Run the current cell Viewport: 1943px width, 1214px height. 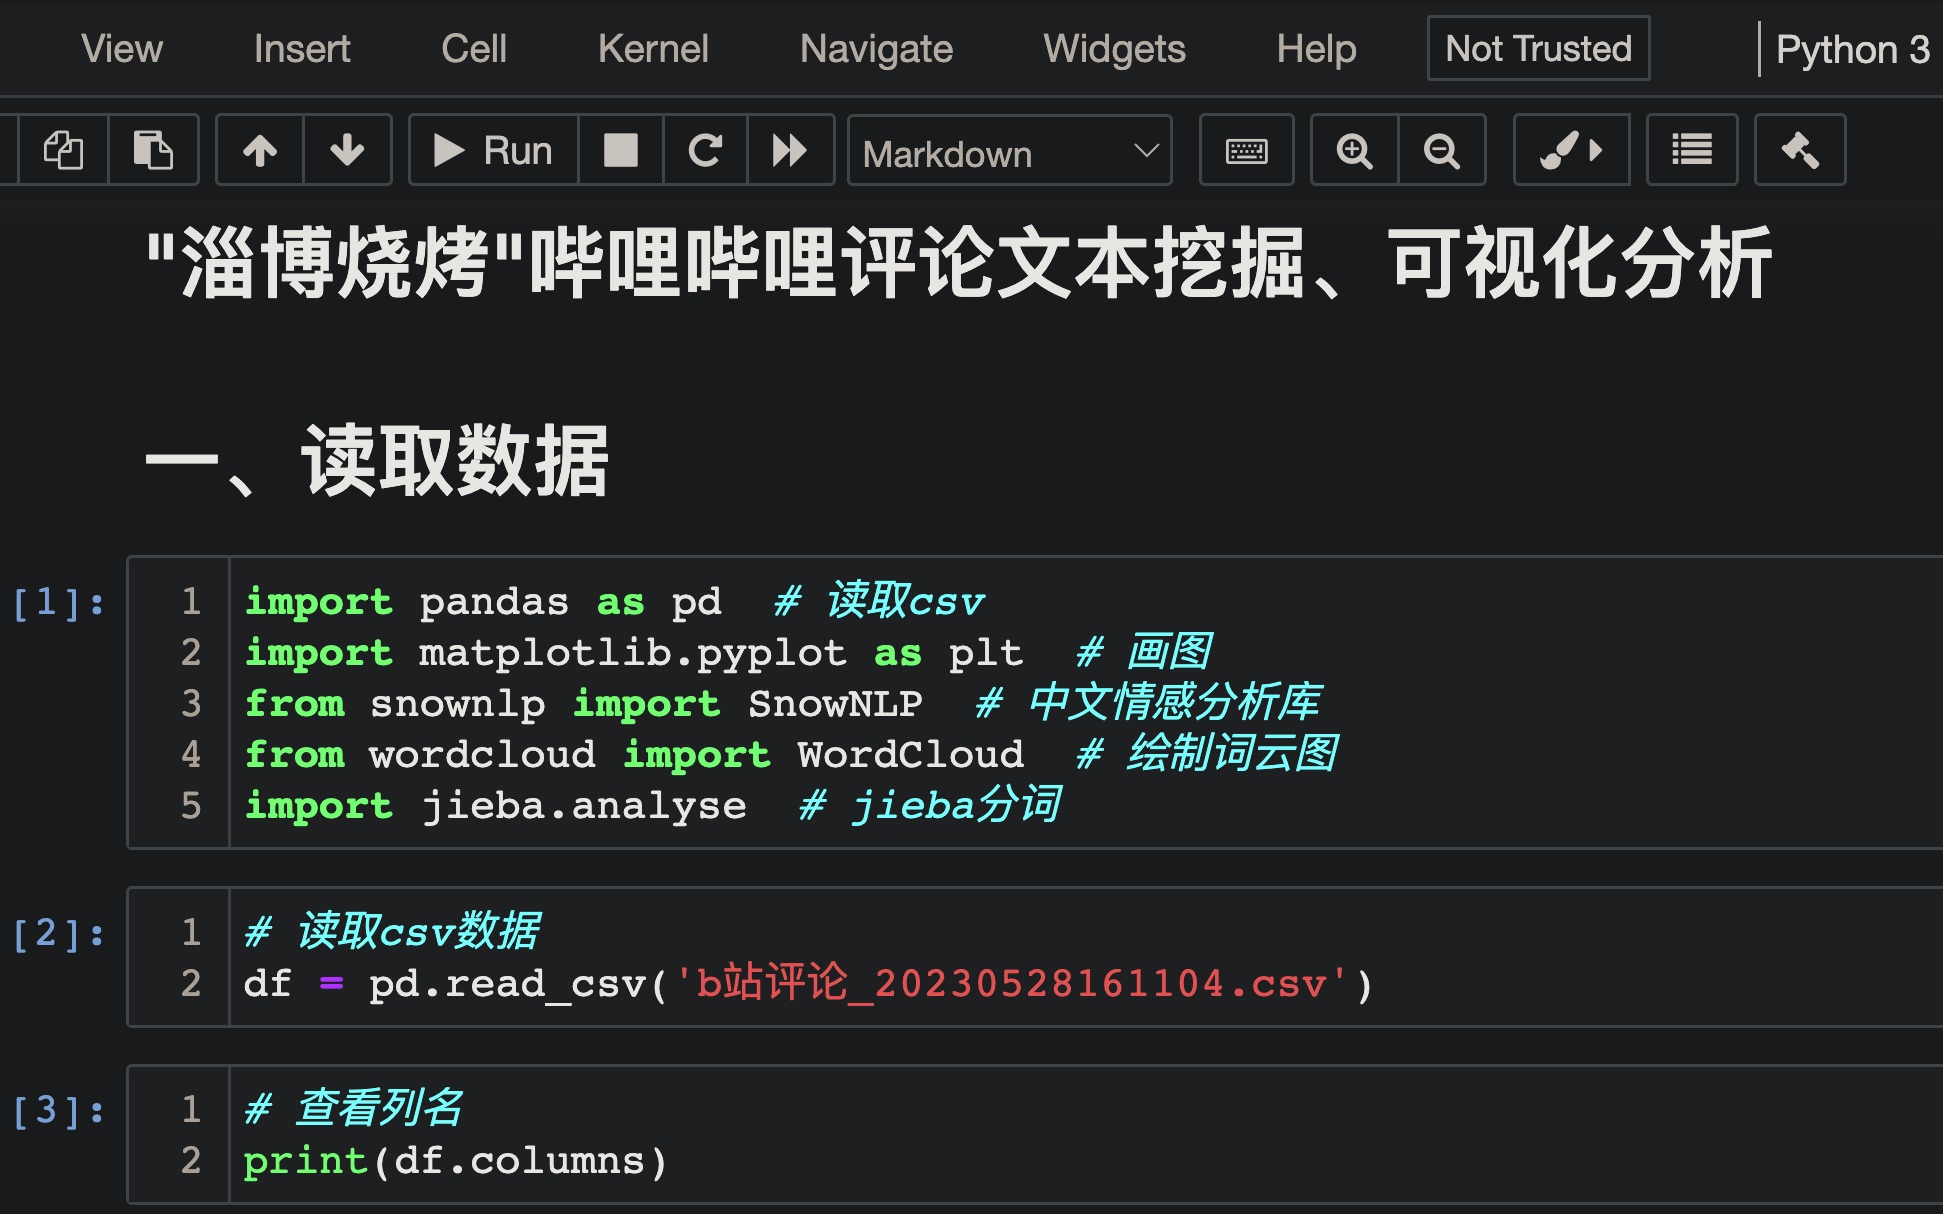coord(491,150)
